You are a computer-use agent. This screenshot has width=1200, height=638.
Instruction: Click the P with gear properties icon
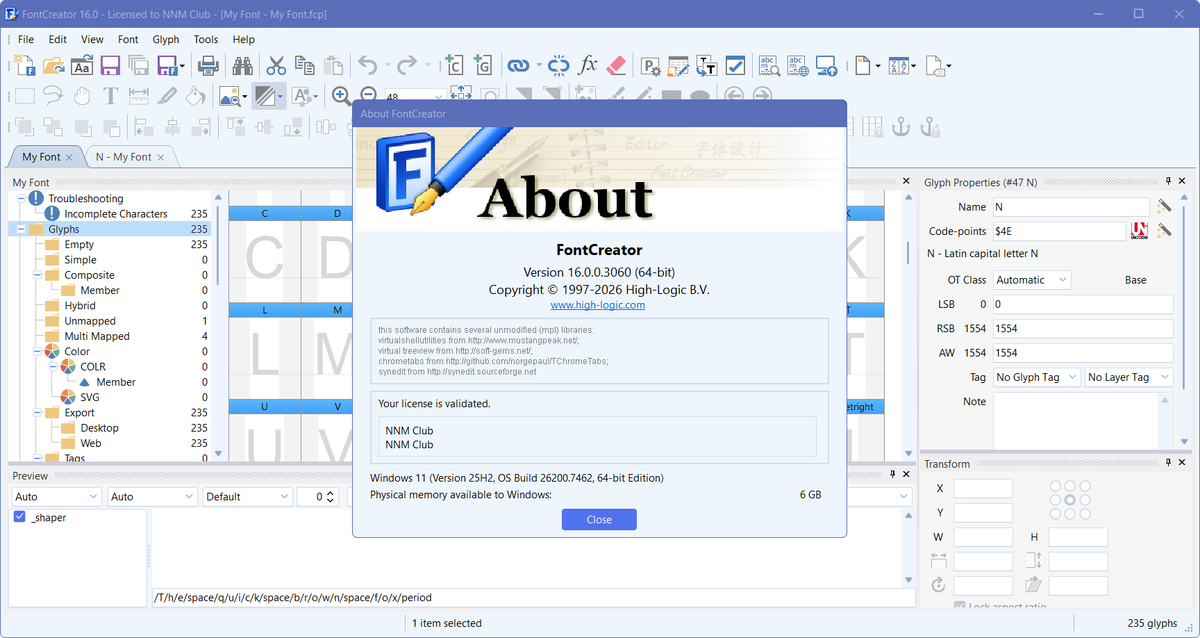pyautogui.click(x=651, y=66)
